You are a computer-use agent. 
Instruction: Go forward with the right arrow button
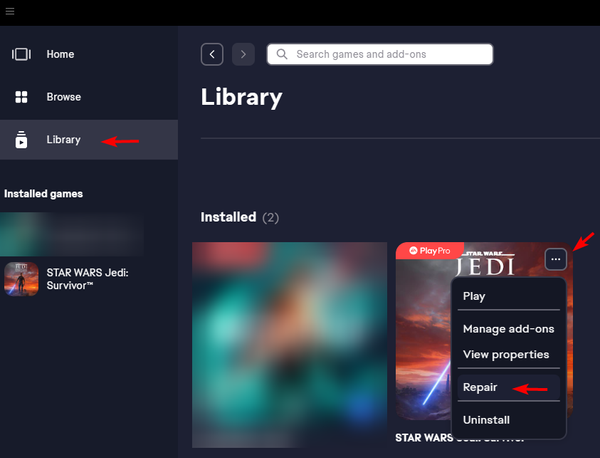point(243,54)
